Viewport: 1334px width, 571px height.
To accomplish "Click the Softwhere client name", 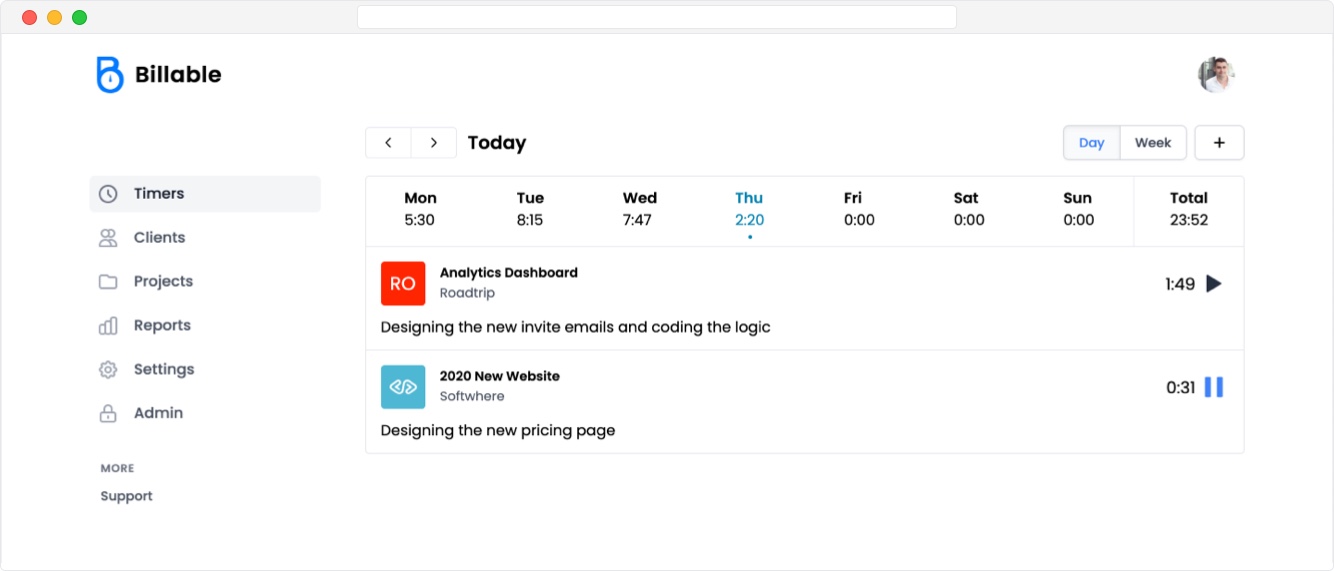I will coord(472,397).
